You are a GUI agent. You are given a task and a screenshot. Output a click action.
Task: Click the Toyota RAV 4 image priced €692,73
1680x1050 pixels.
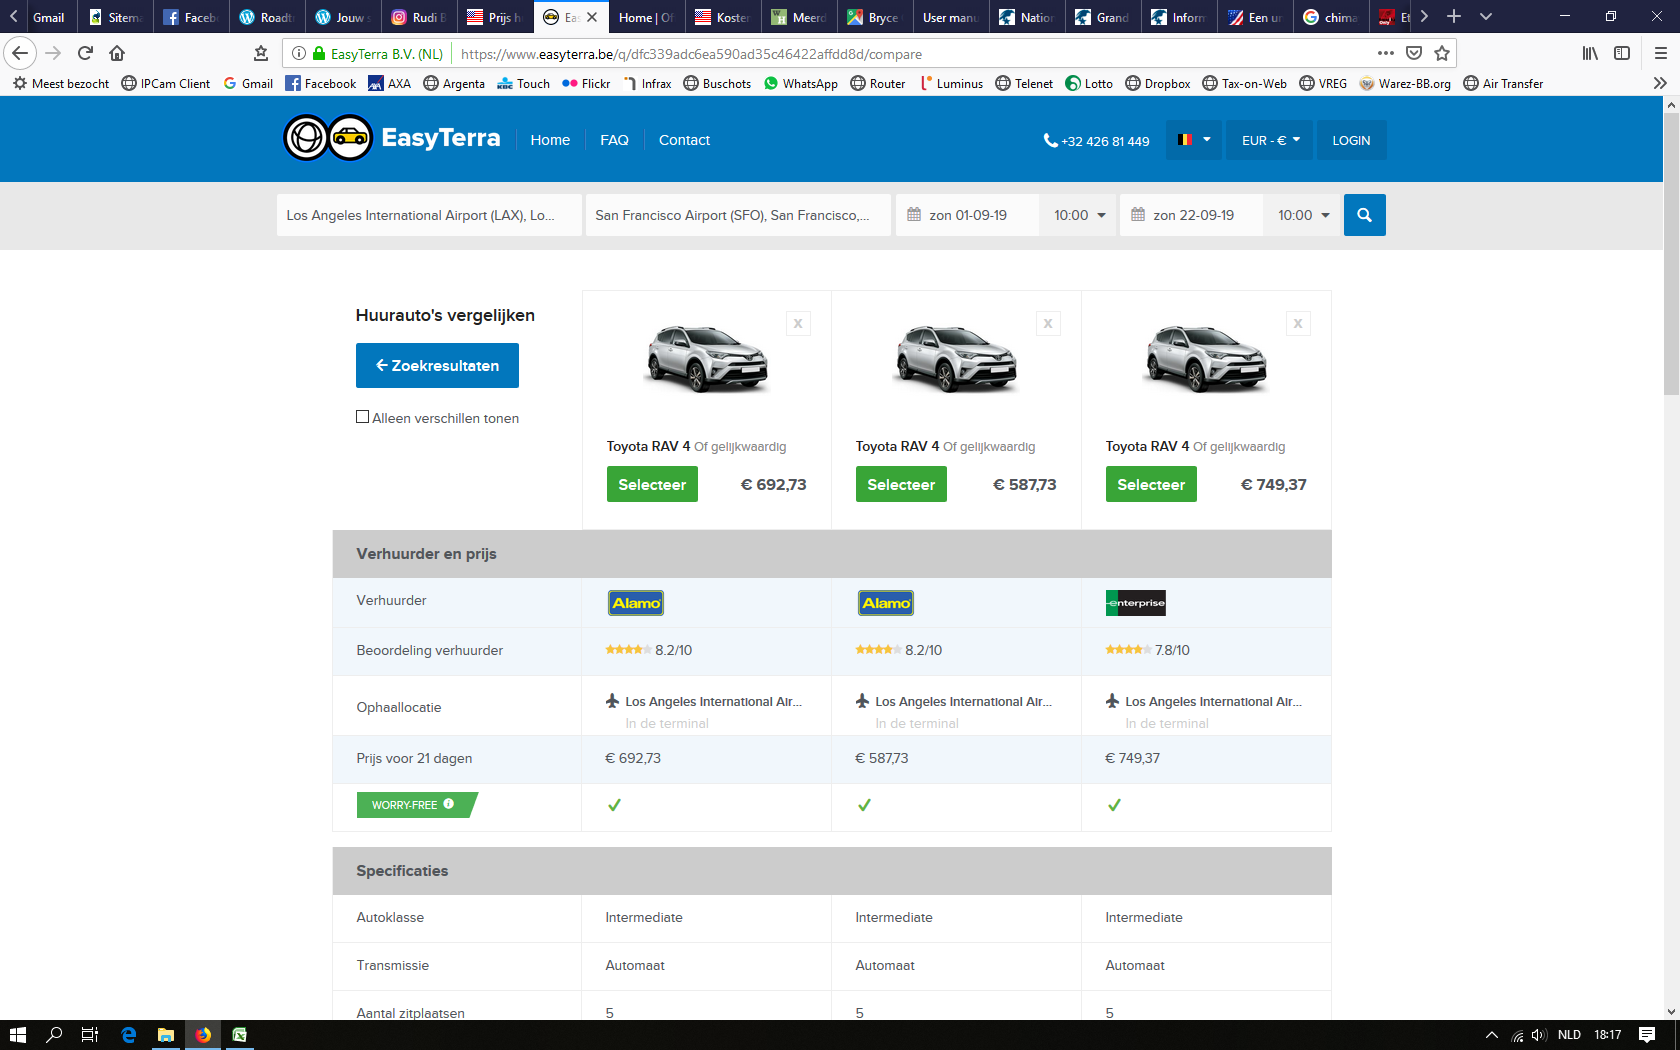click(x=706, y=359)
